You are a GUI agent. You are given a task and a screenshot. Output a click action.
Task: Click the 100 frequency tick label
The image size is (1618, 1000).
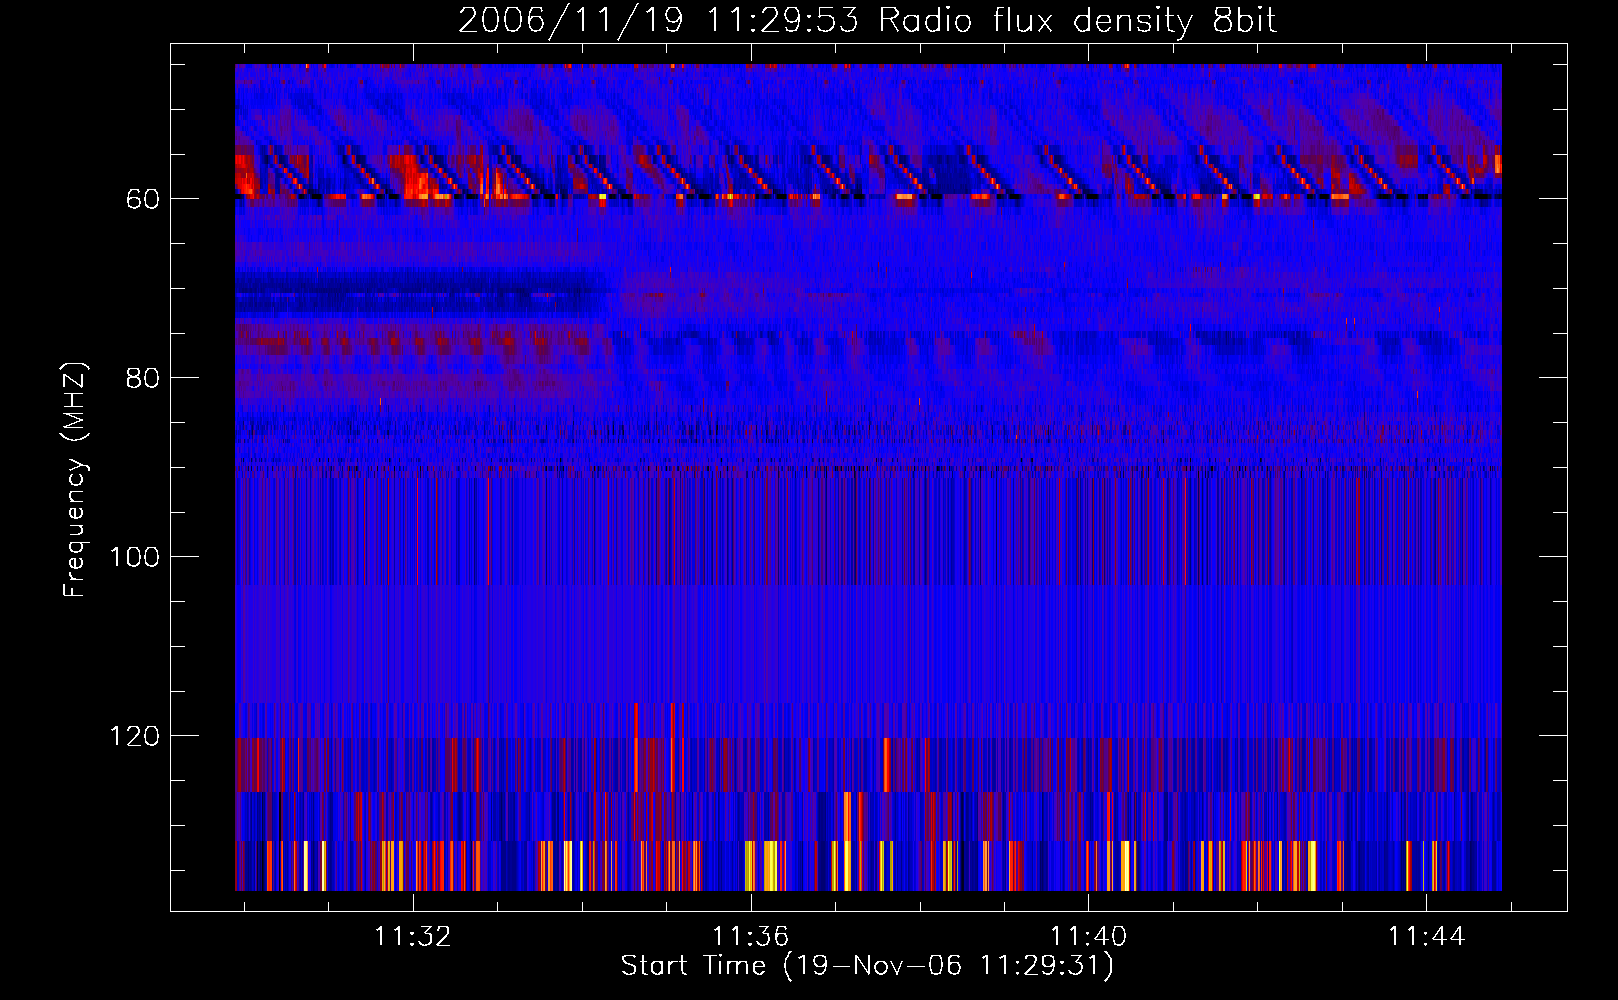134,557
